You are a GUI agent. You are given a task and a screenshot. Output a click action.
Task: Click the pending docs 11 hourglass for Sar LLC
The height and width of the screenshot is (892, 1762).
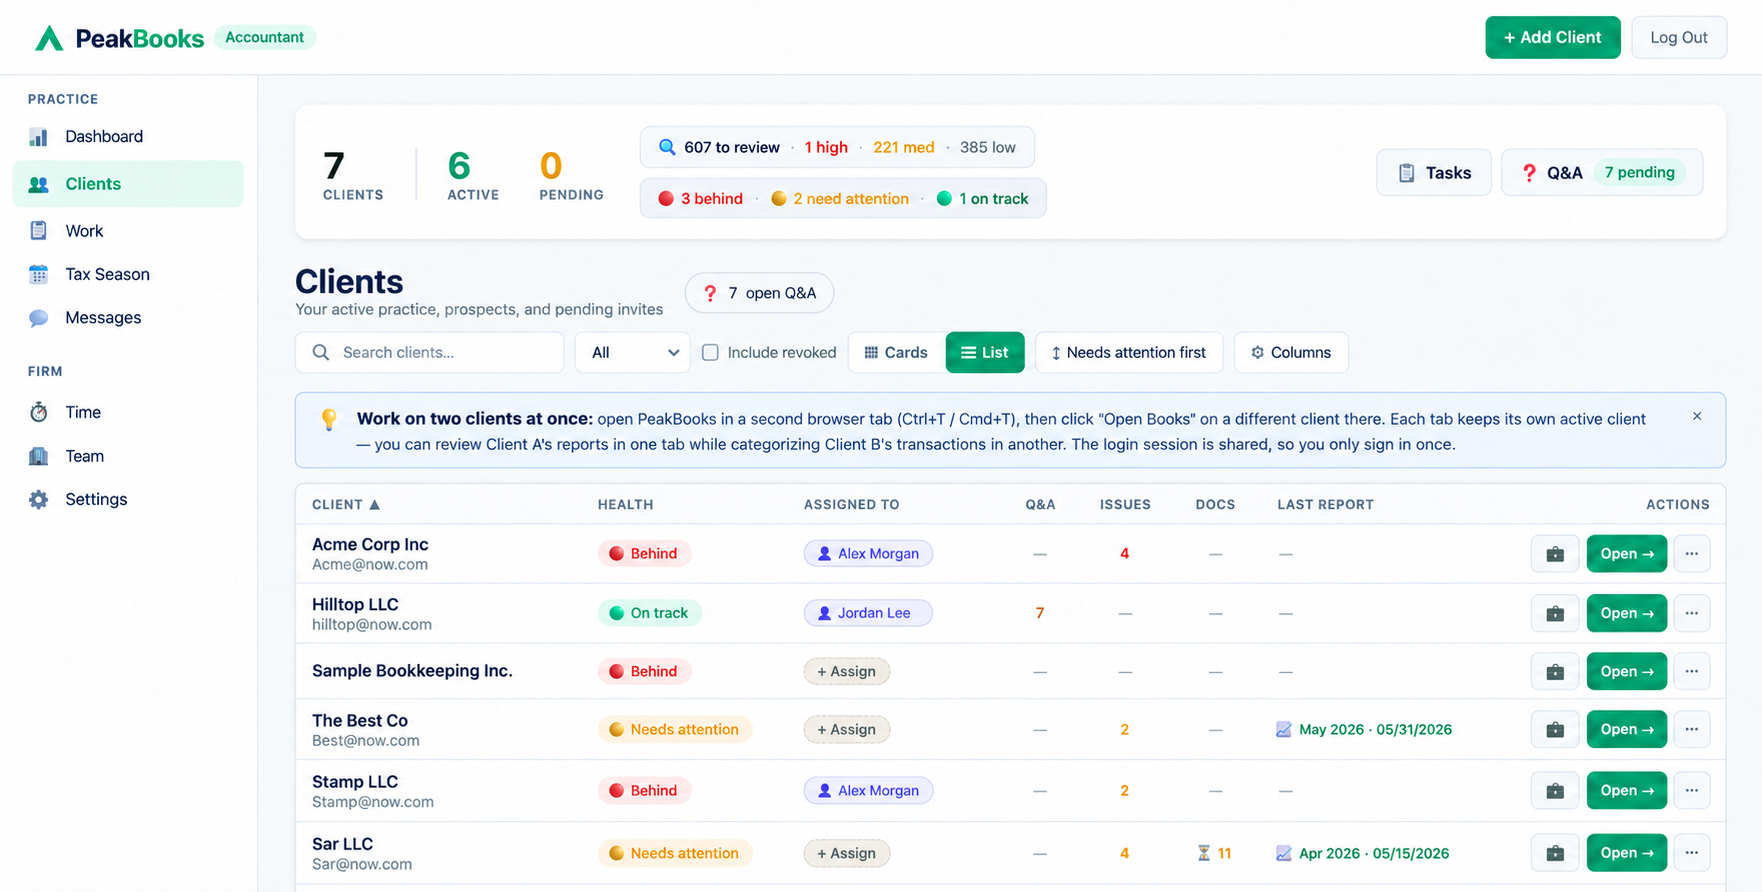tap(1214, 853)
